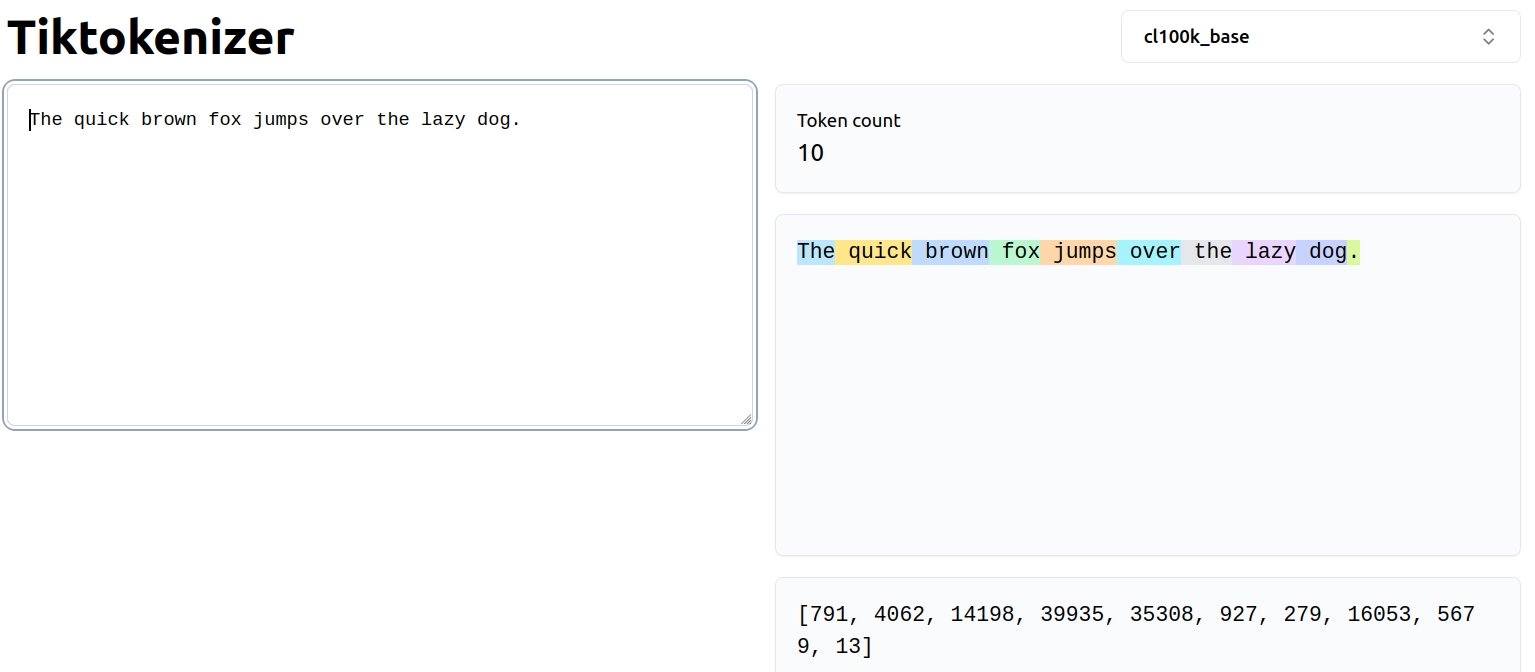Click the Token count value 10
Viewport: 1535px width, 672px height.
click(810, 153)
